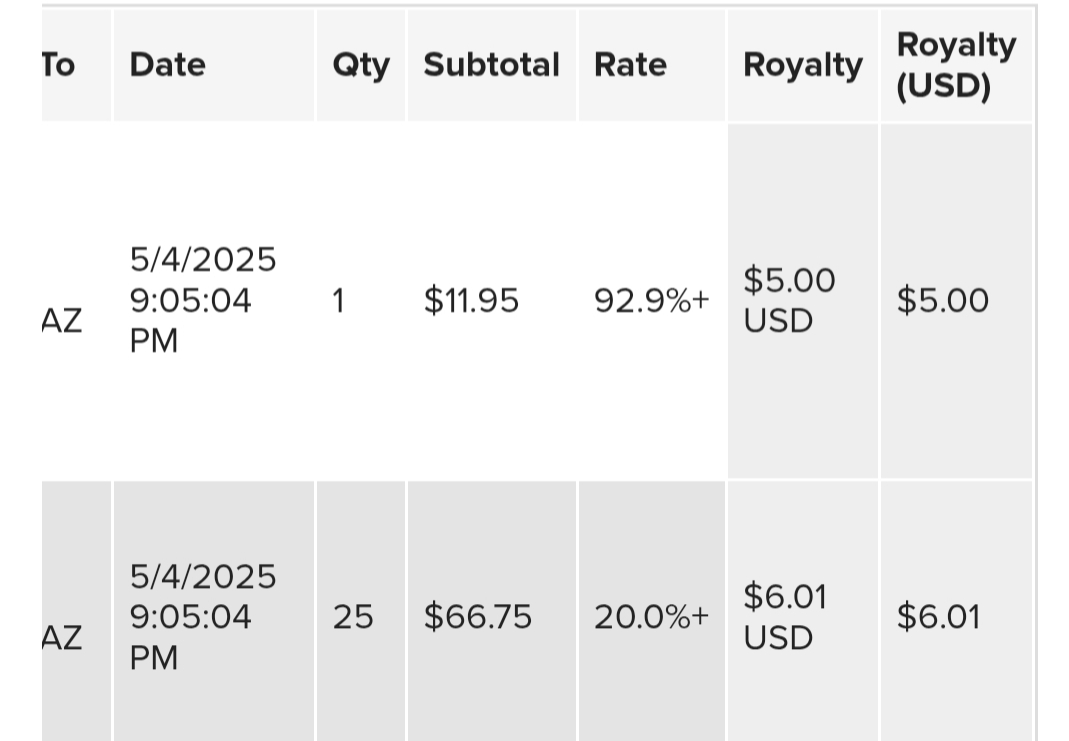Screen dimensions: 1069x741
Task: Click the Qty column header
Action: click(361, 66)
